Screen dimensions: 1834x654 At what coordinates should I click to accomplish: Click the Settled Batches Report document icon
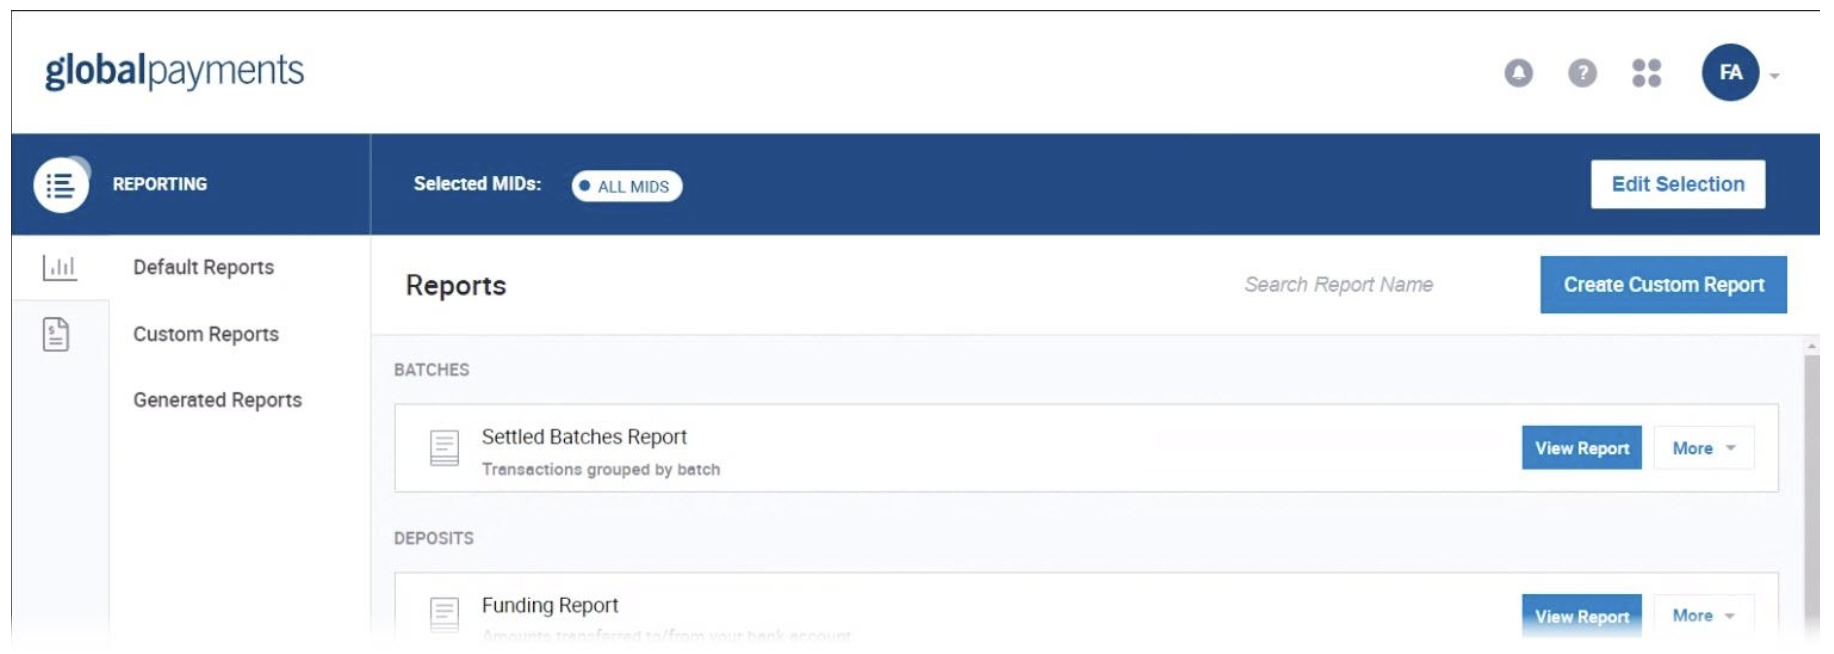click(x=444, y=448)
